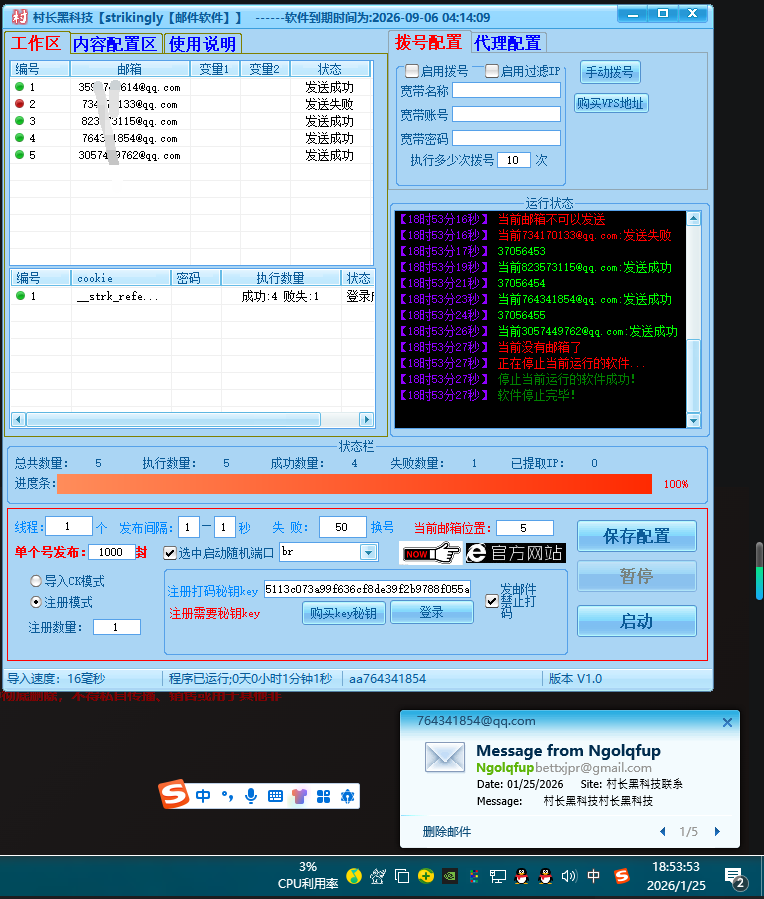Image resolution: width=764 pixels, height=899 pixels.
Task: Select the 拨号配置 tab
Action: point(429,42)
